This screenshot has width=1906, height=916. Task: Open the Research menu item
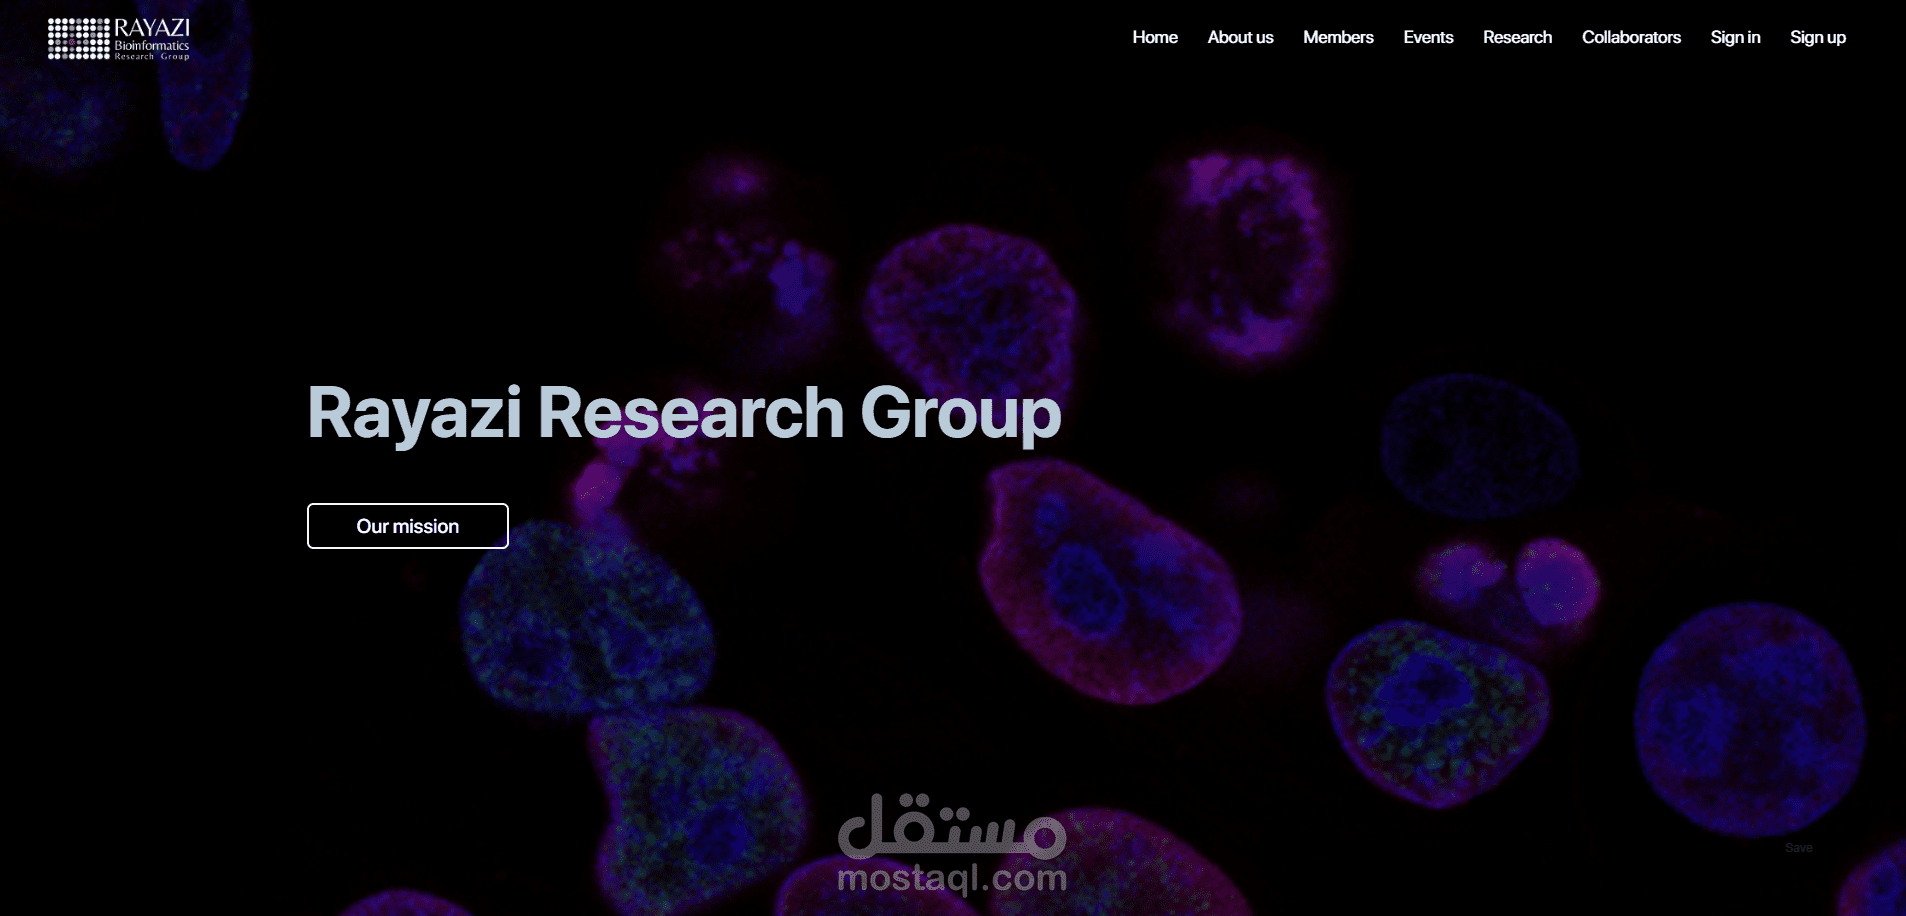click(1517, 37)
